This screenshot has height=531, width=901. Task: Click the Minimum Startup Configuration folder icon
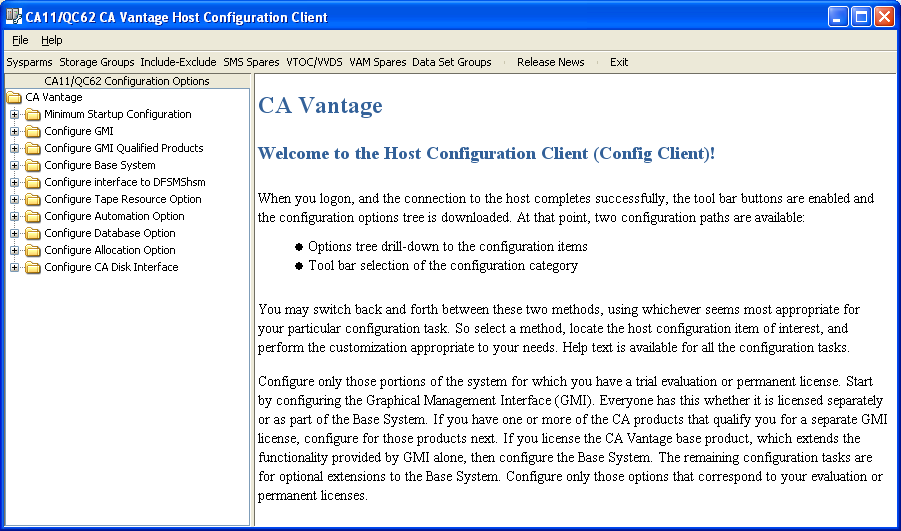(x=33, y=114)
